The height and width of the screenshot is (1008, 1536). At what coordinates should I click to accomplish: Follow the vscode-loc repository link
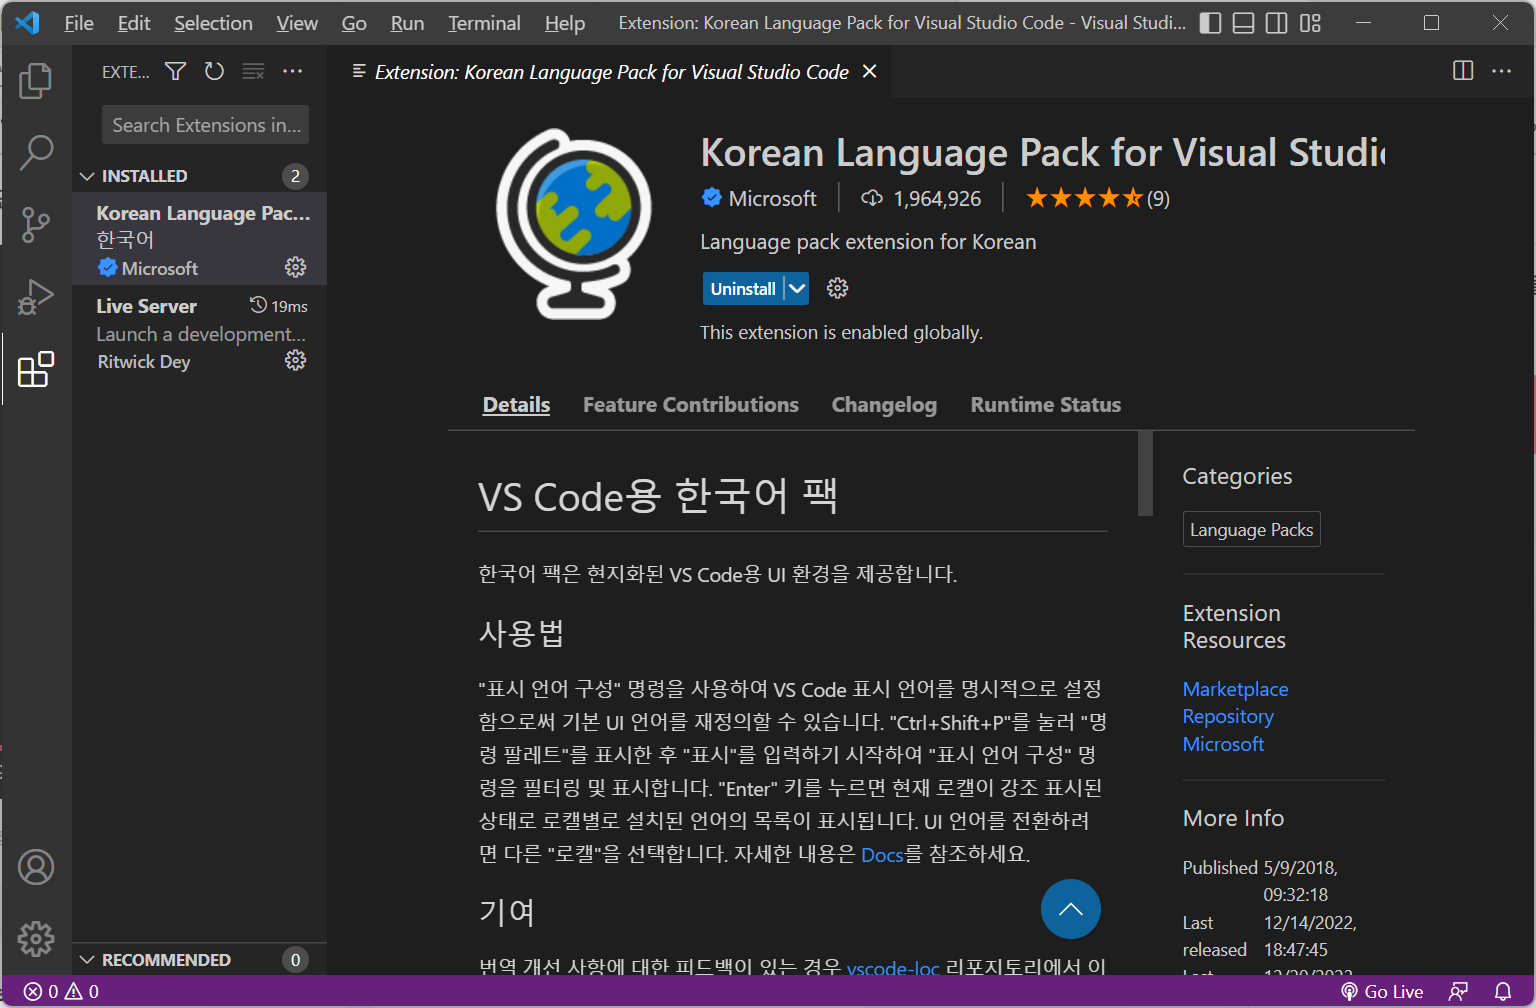tap(893, 967)
